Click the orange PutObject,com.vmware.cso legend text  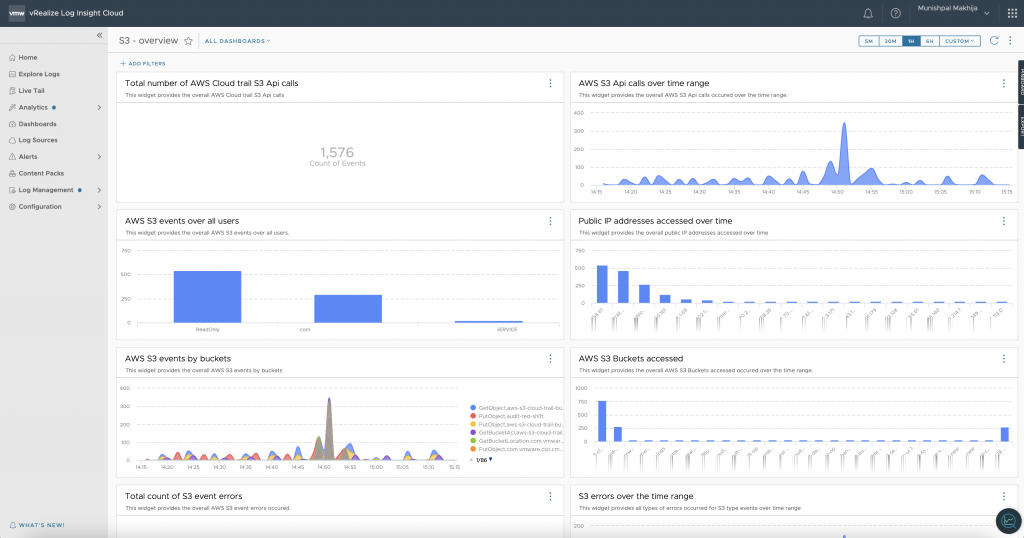[x=520, y=449]
